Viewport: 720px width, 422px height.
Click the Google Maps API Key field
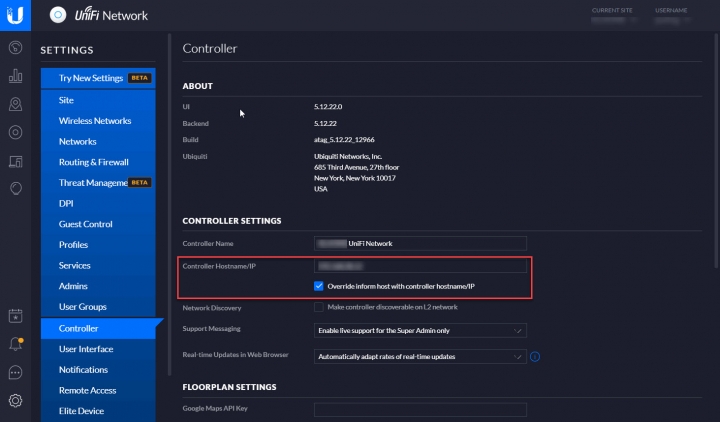point(420,410)
